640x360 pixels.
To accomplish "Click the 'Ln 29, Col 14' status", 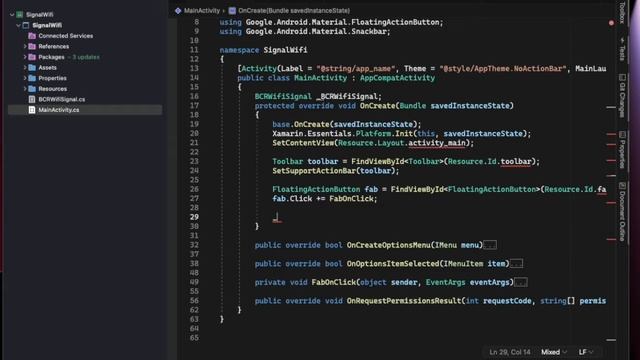I will pyautogui.click(x=510, y=352).
